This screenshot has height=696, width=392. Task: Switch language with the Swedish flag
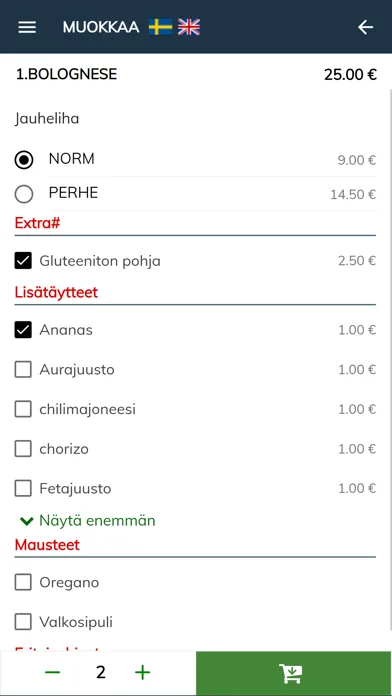(160, 27)
